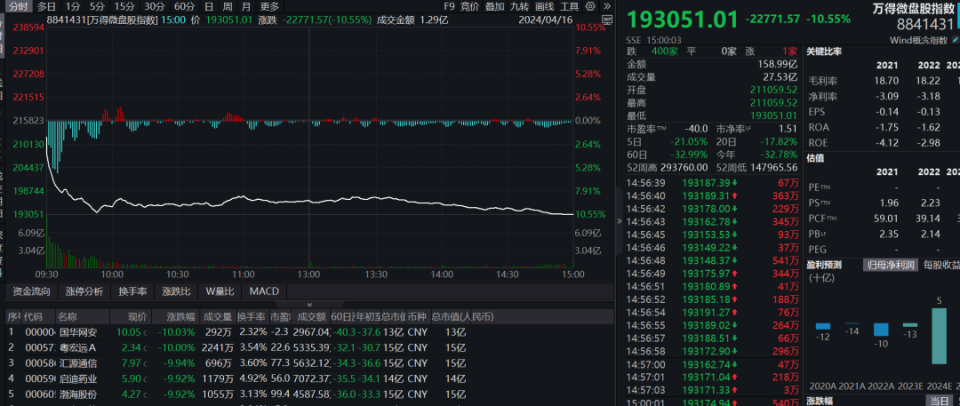Image resolution: width=960 pixels, height=406 pixels.
Task: Open the 更多 more periods dropdown
Action: click(x=269, y=7)
